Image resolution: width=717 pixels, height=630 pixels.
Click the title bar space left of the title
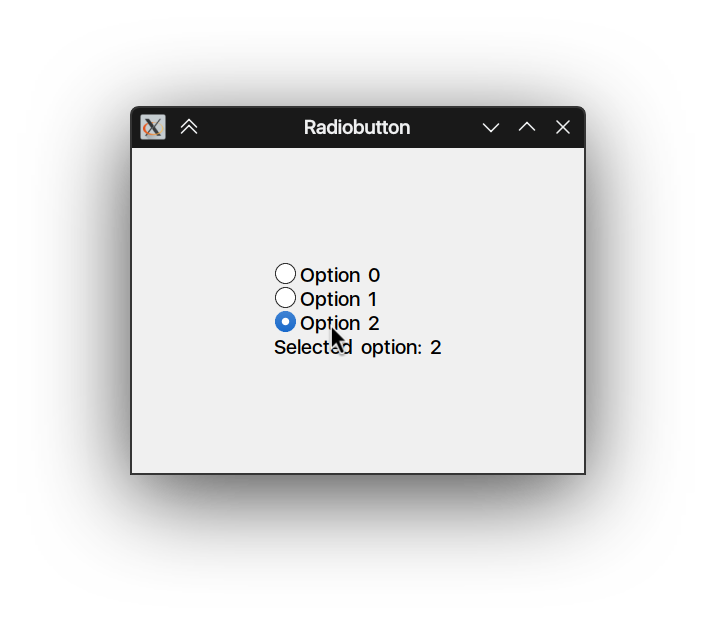point(250,127)
